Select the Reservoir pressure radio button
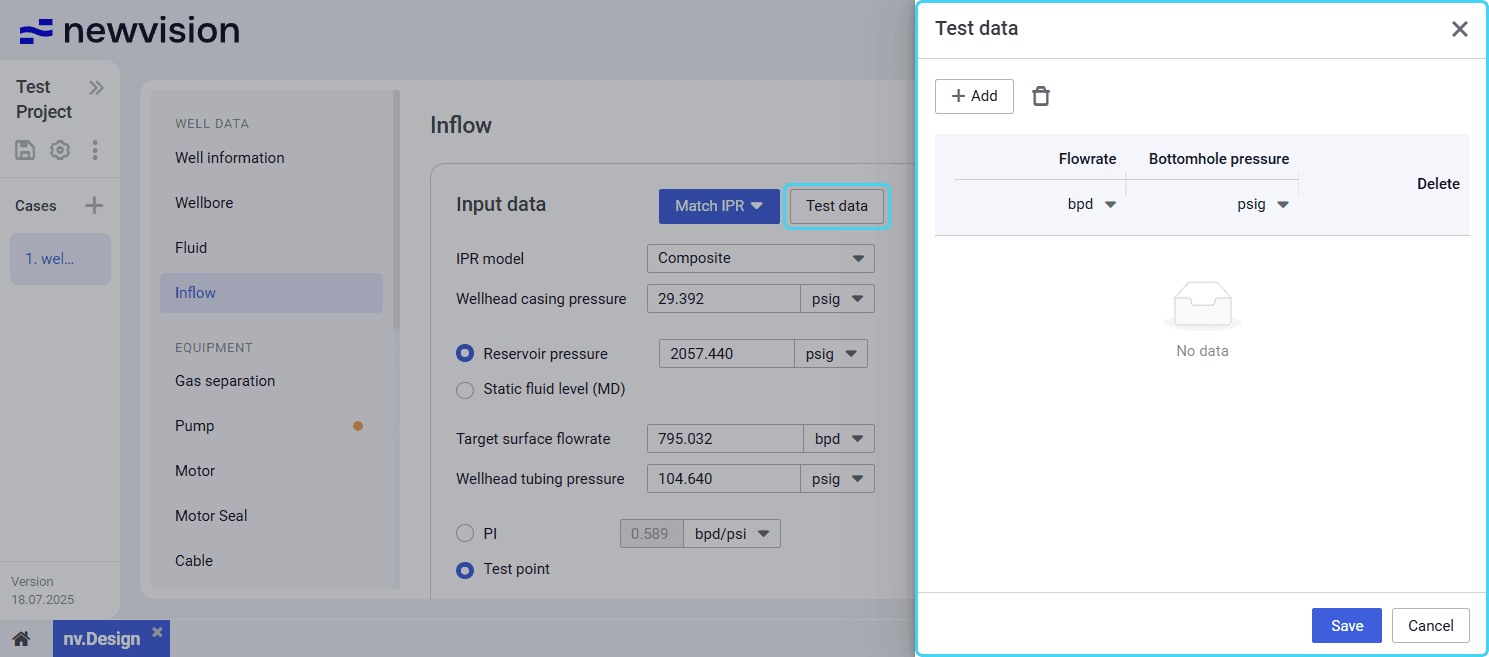 tap(465, 354)
